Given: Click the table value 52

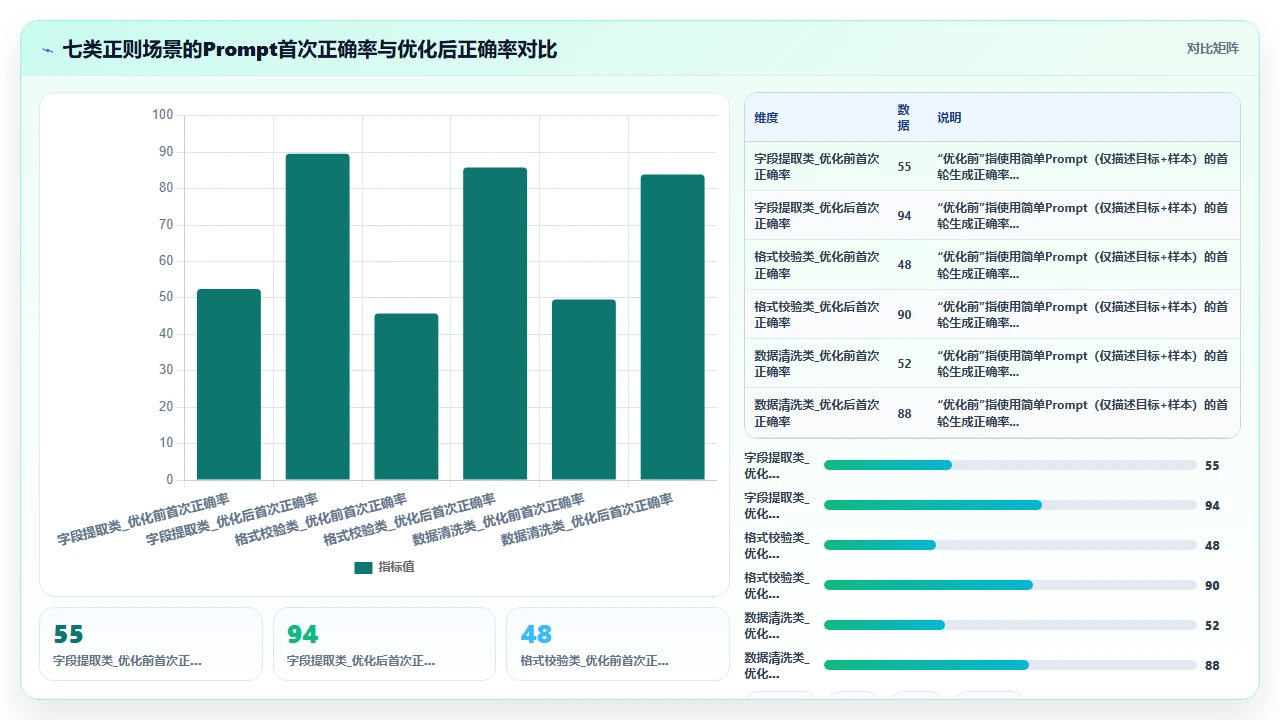Looking at the screenshot, I should pos(904,364).
